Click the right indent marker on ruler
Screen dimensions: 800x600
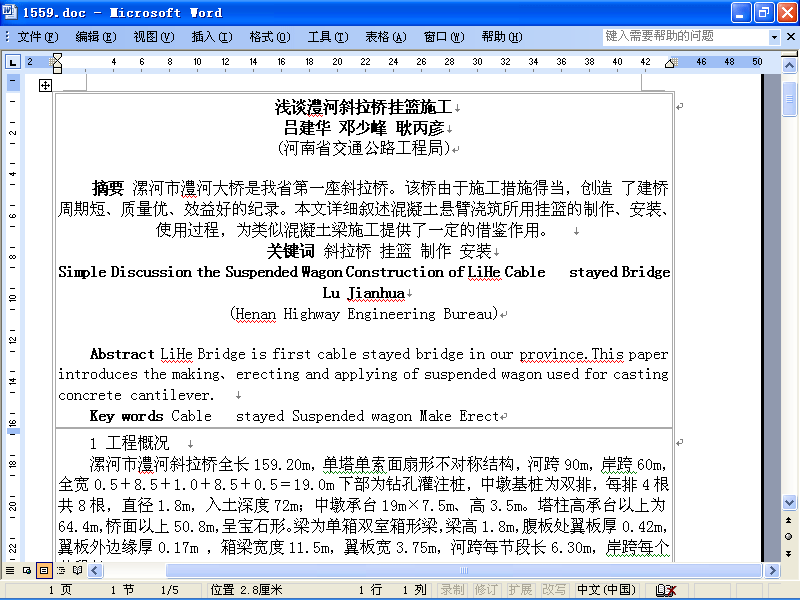pyautogui.click(x=670, y=63)
